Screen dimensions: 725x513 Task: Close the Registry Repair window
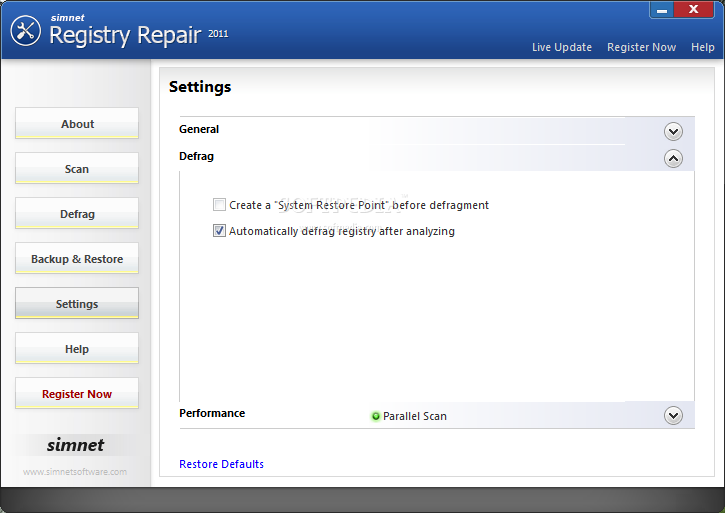[x=694, y=10]
